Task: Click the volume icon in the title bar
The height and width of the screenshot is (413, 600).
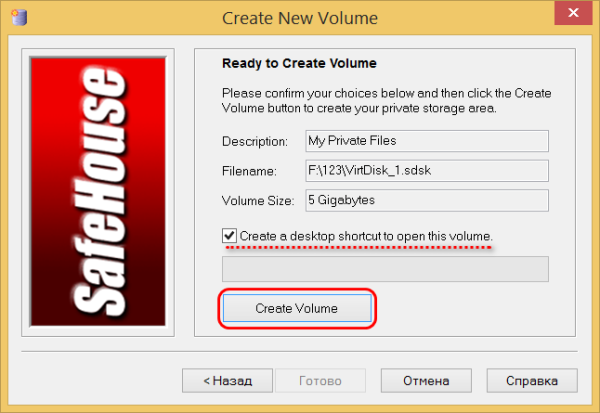Action: point(19,18)
